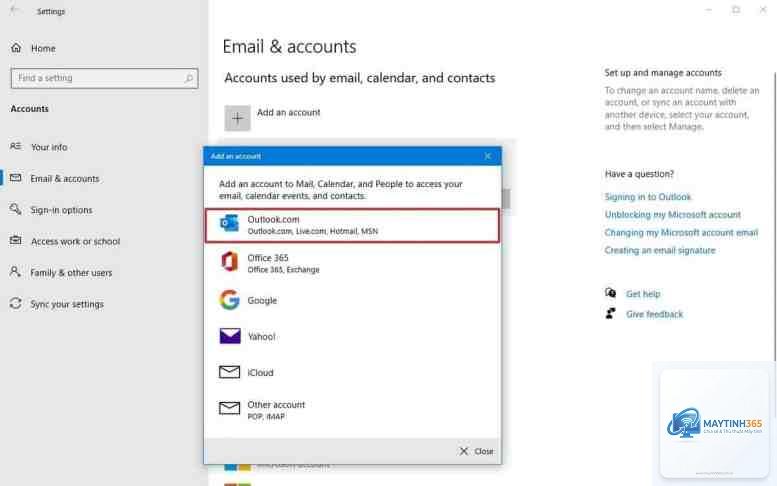
Task: Click the Family & other users icon
Action: (15, 272)
